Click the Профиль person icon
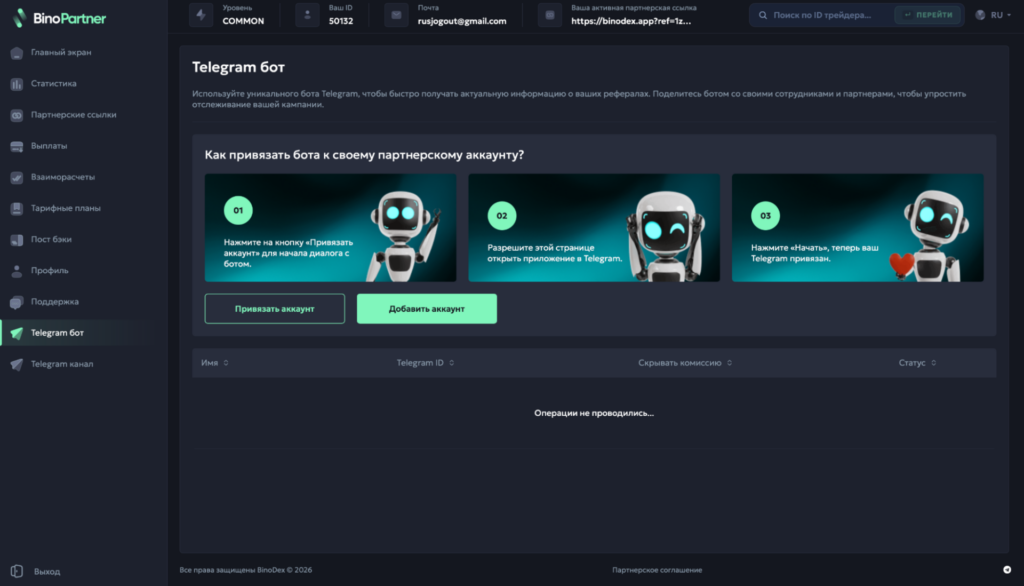This screenshot has height=586, width=1024. (17, 270)
